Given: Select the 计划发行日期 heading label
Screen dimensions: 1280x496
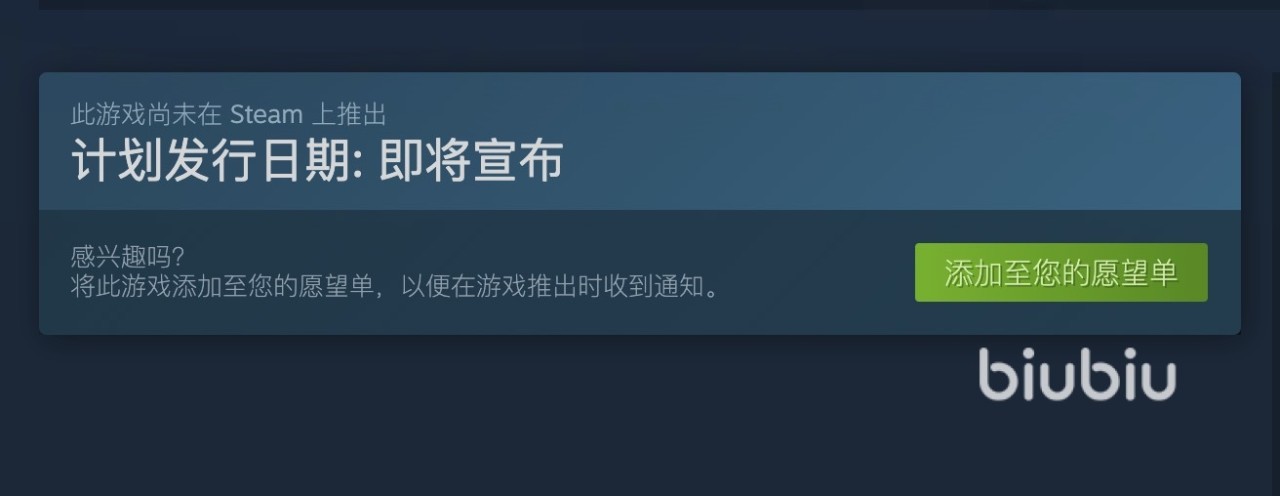Looking at the screenshot, I should click(x=214, y=161).
